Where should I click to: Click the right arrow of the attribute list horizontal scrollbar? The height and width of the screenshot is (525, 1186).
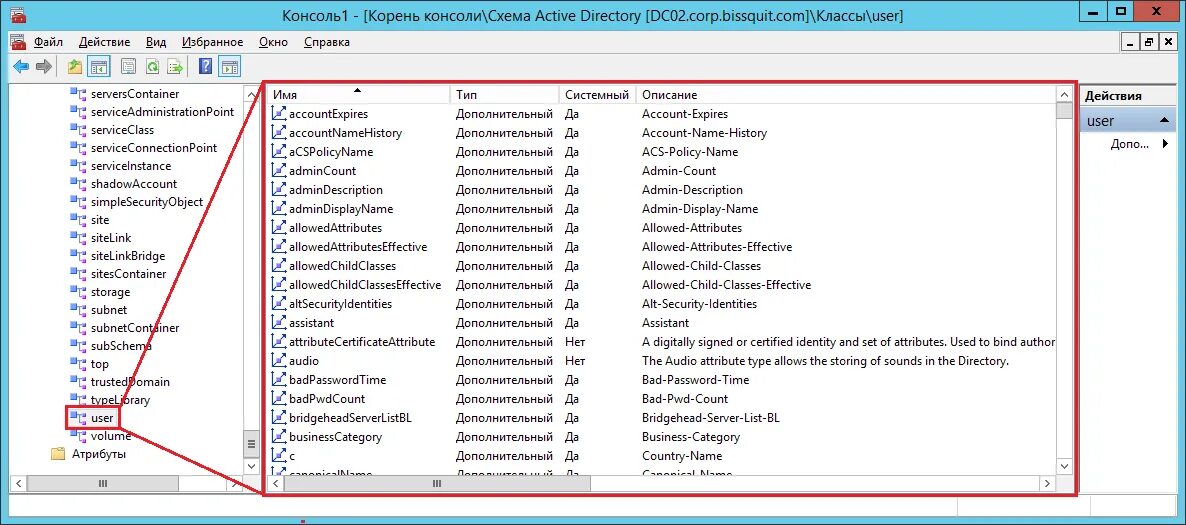click(1048, 483)
